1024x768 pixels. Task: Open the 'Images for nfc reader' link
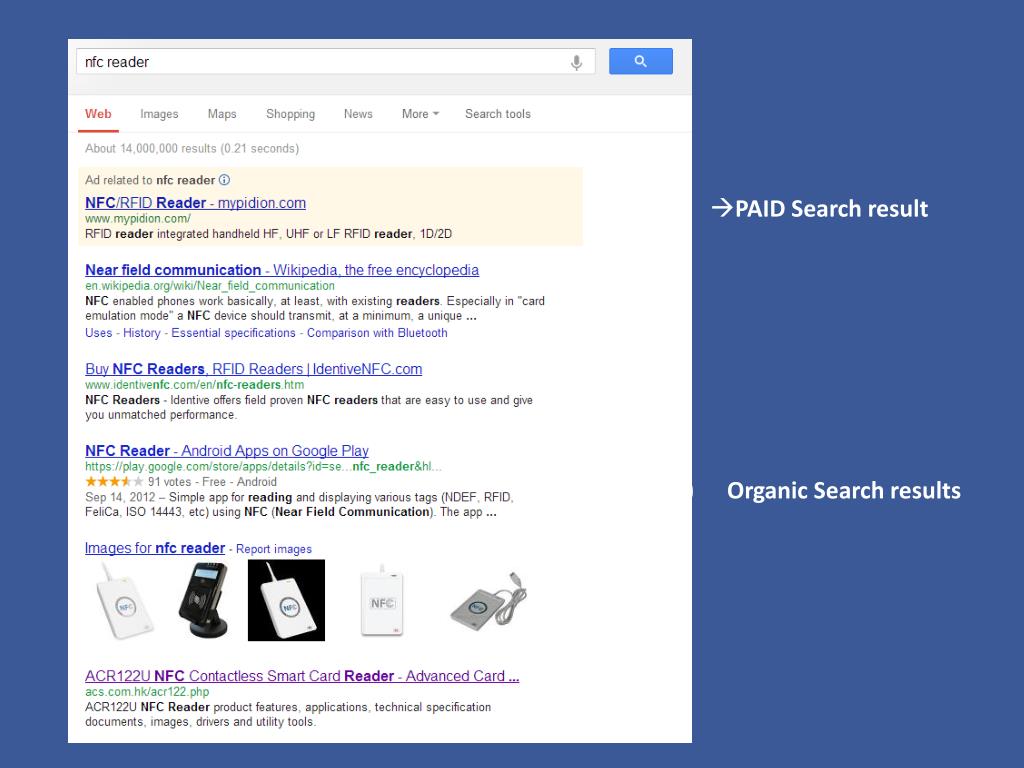[155, 548]
